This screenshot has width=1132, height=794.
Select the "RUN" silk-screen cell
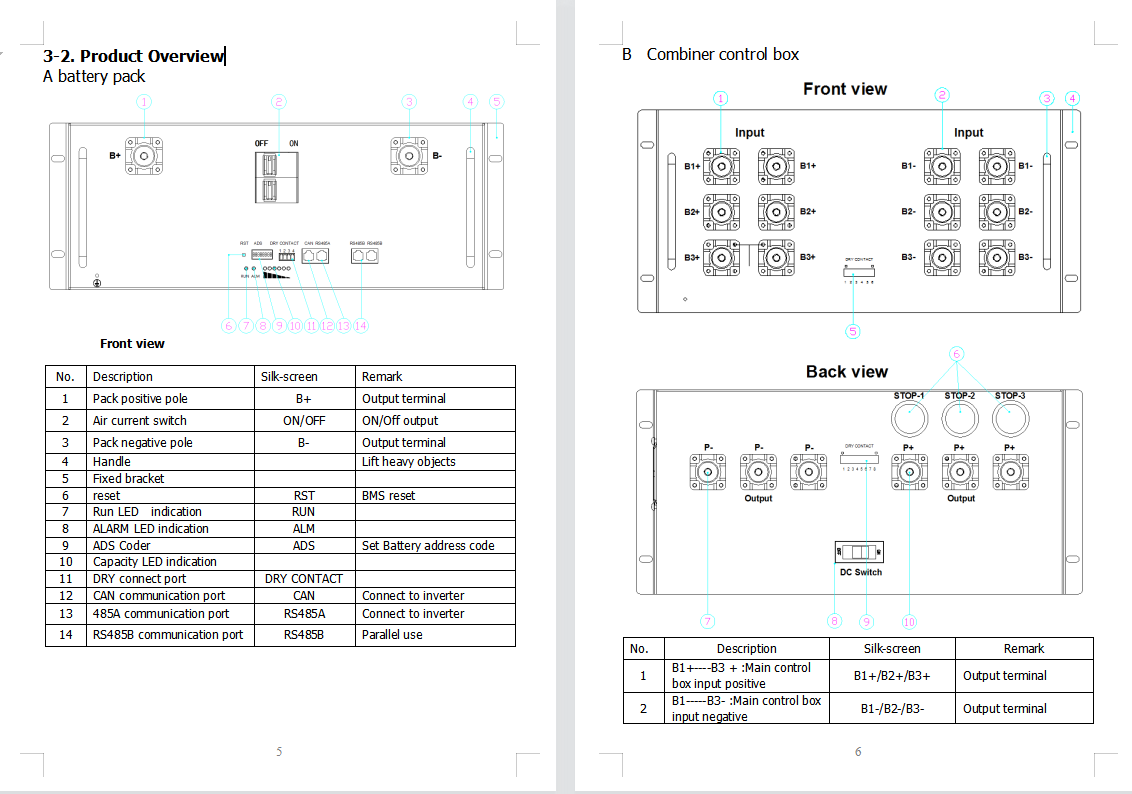click(303, 512)
